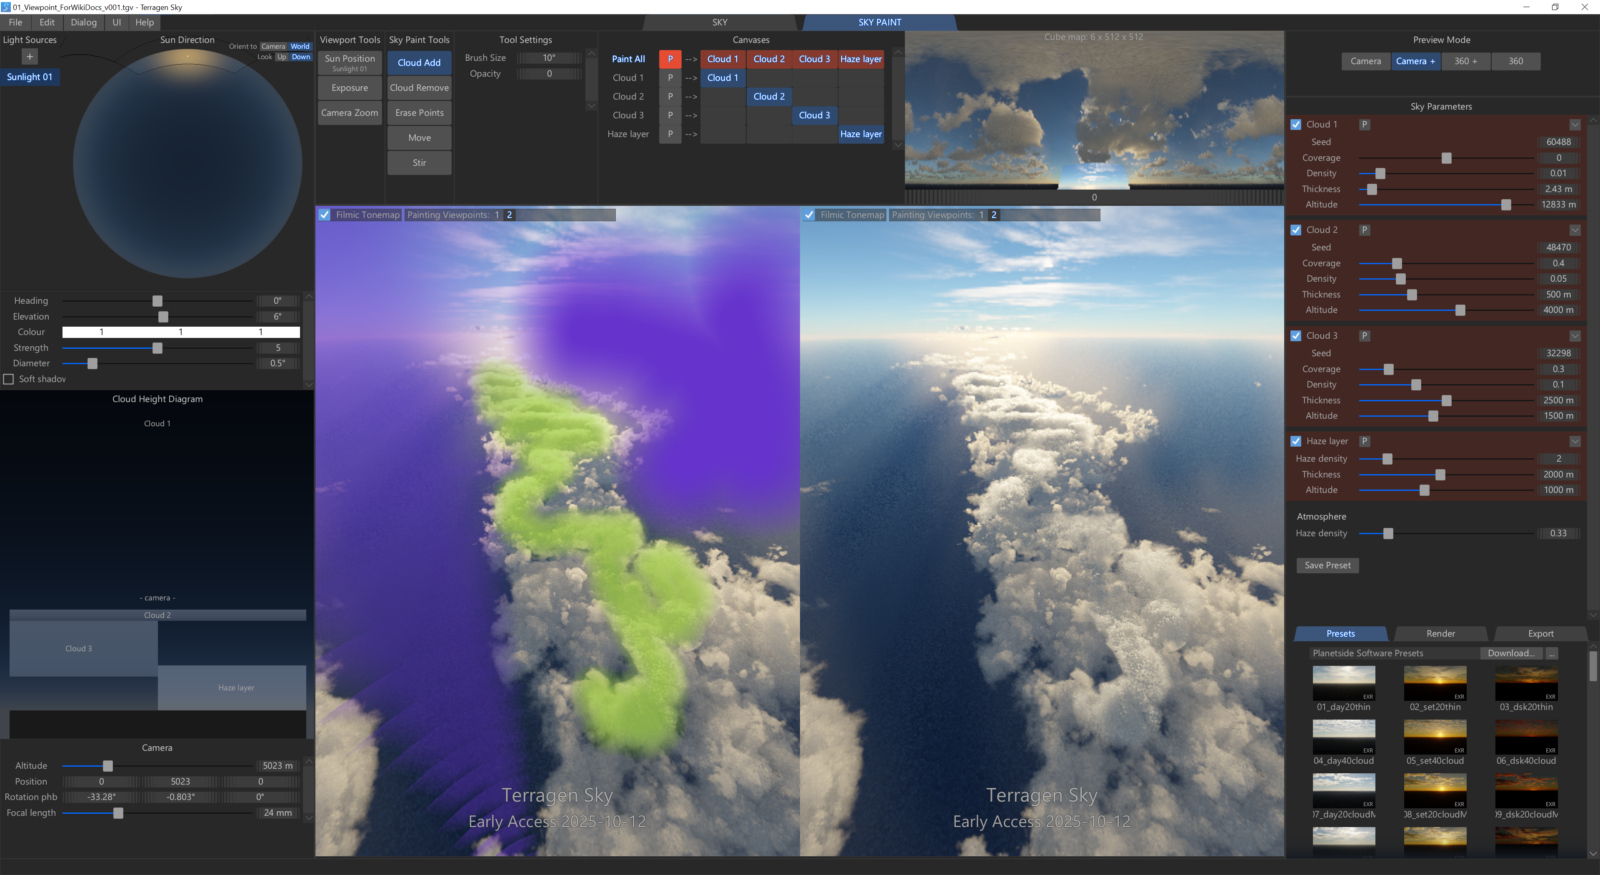Click the P icon beside Cloud 1 parameters
Screen dimensions: 1600x875
click(x=1364, y=125)
